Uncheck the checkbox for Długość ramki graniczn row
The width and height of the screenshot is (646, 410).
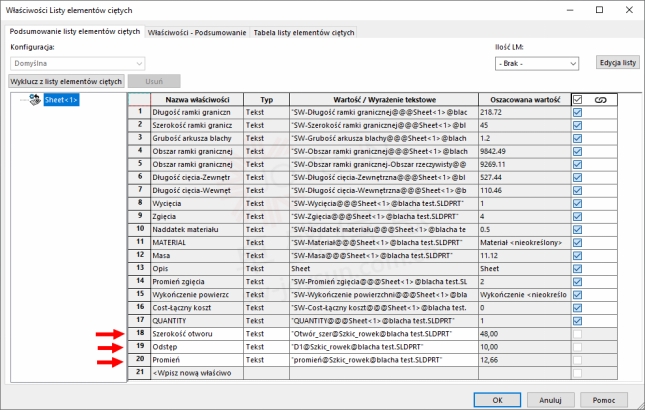pyautogui.click(x=577, y=112)
